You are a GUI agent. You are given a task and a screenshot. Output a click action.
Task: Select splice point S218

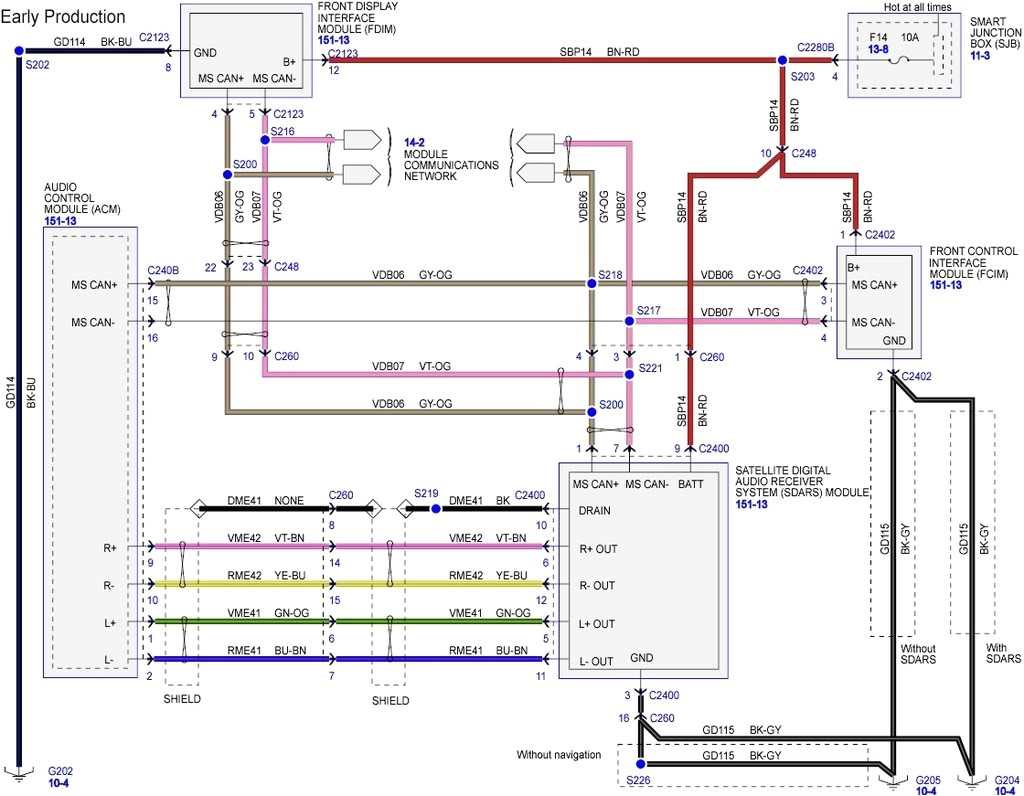(590, 283)
